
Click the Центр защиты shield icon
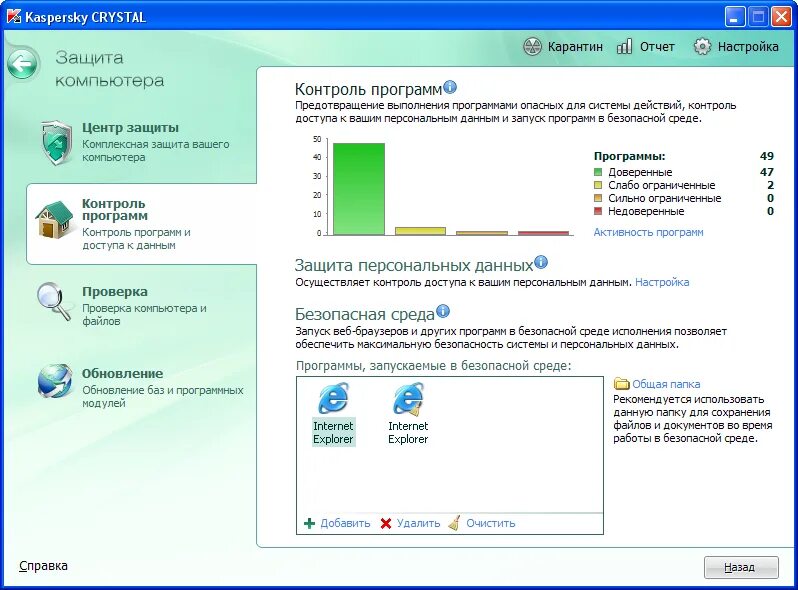(57, 143)
